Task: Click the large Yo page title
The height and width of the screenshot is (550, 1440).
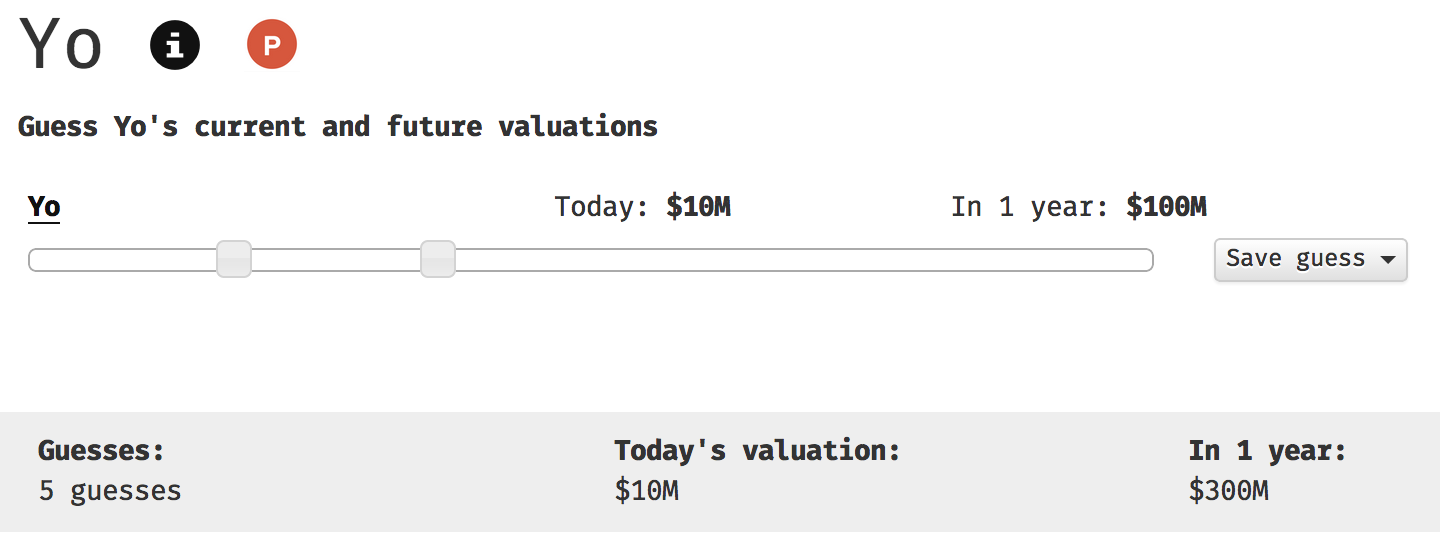Action: tap(60, 45)
